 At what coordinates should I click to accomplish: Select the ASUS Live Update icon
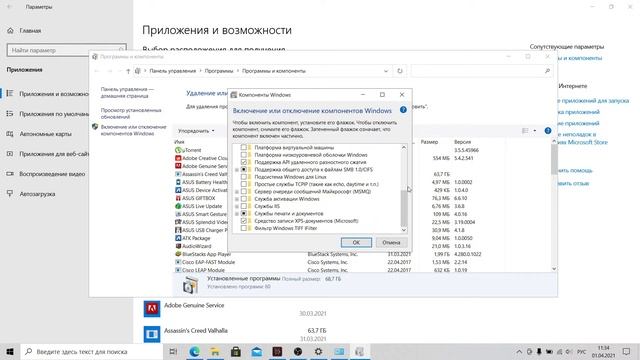click(178, 206)
